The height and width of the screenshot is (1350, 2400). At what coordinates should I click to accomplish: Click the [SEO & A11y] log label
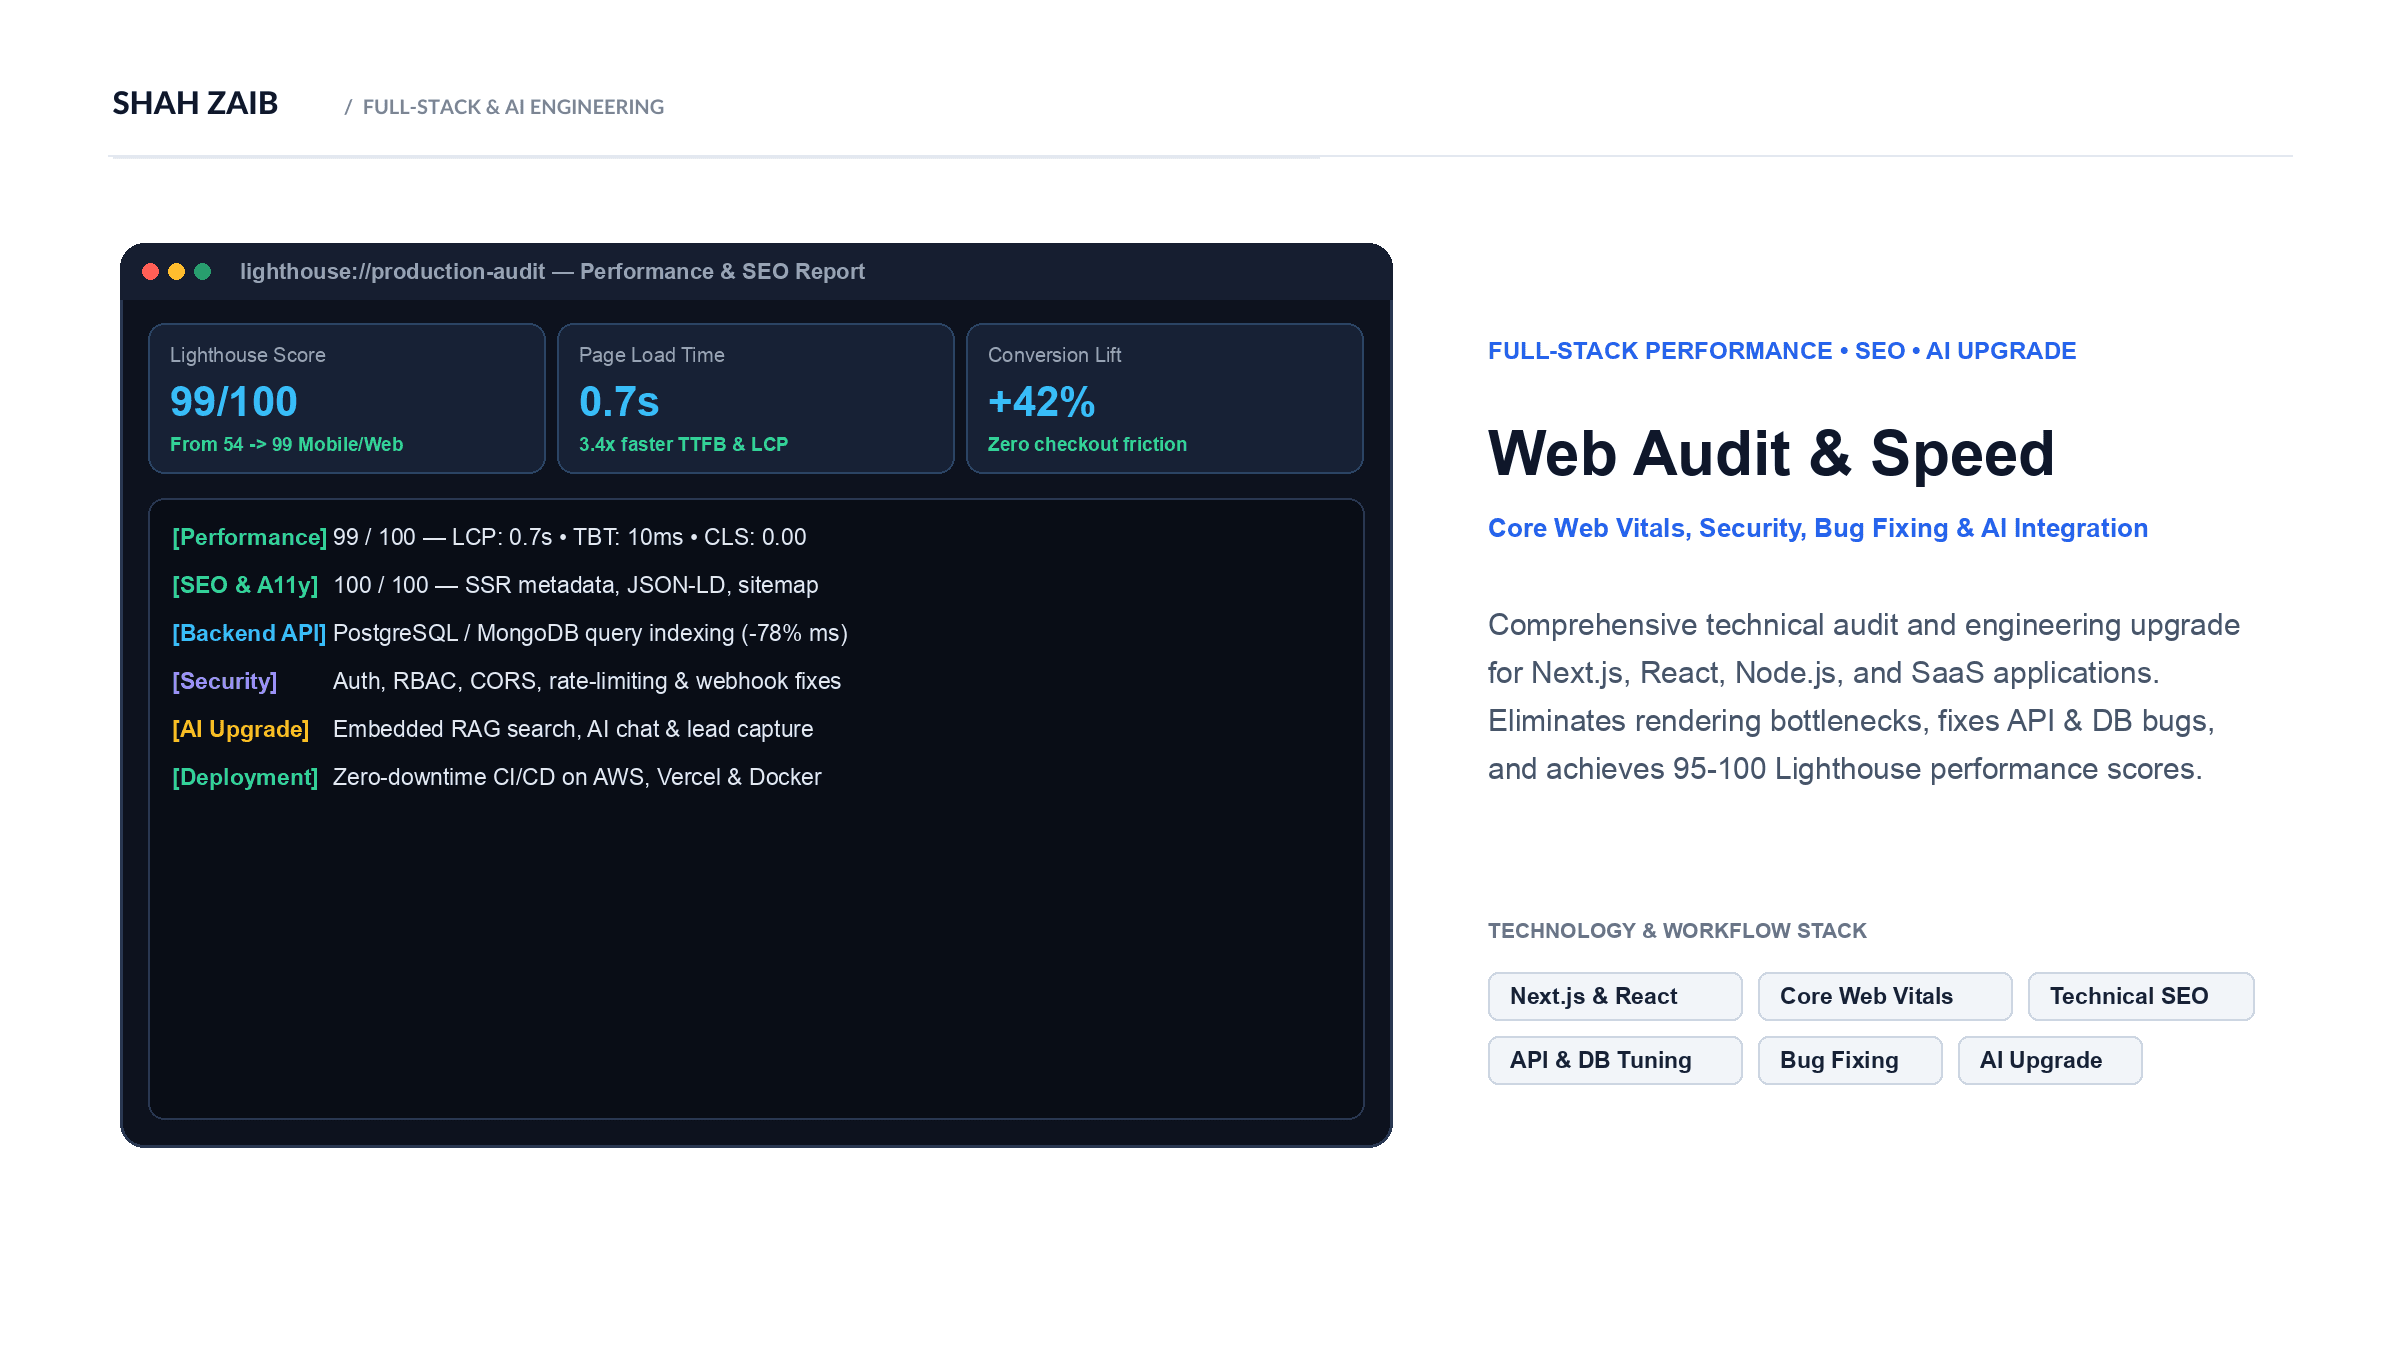(x=245, y=585)
